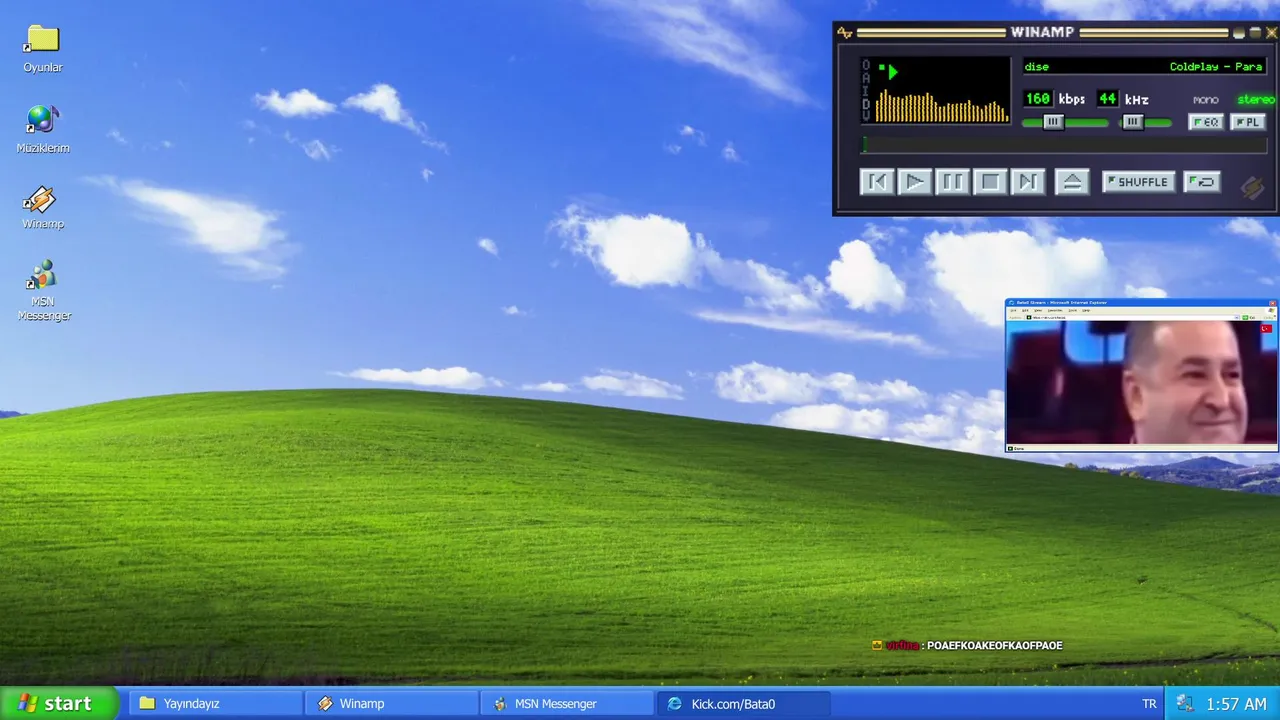
Task: Toggle Shuffle in Winamp
Action: tap(1138, 182)
